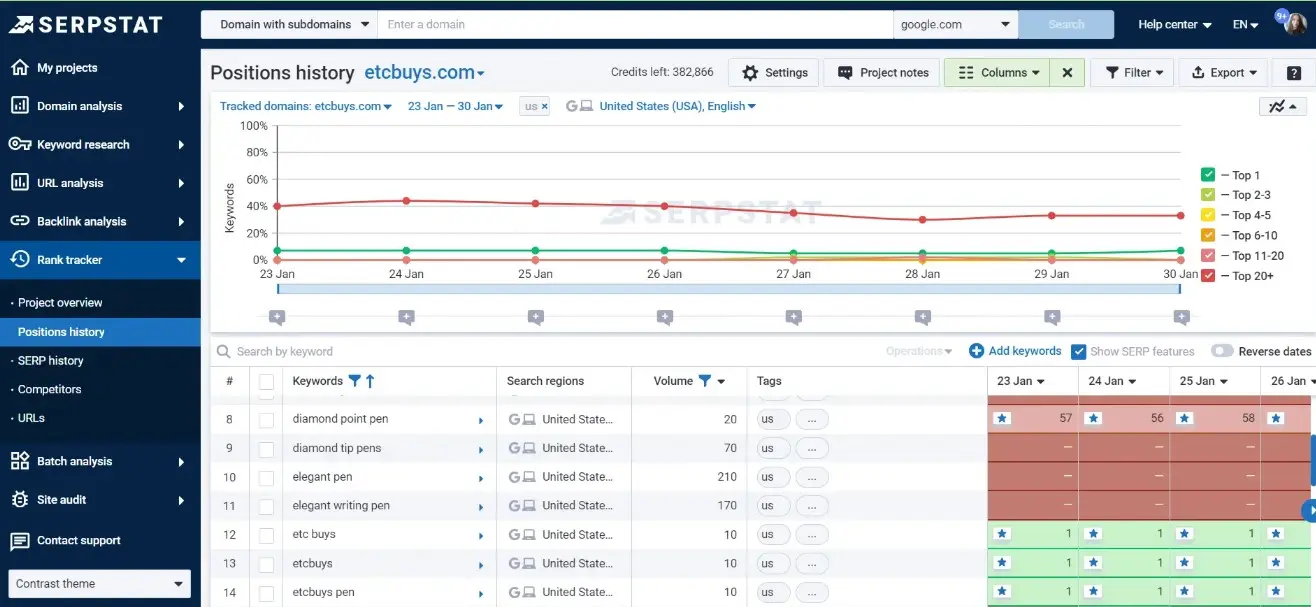The height and width of the screenshot is (607, 1316).
Task: Open Export dropdown
Action: pos(1224,72)
